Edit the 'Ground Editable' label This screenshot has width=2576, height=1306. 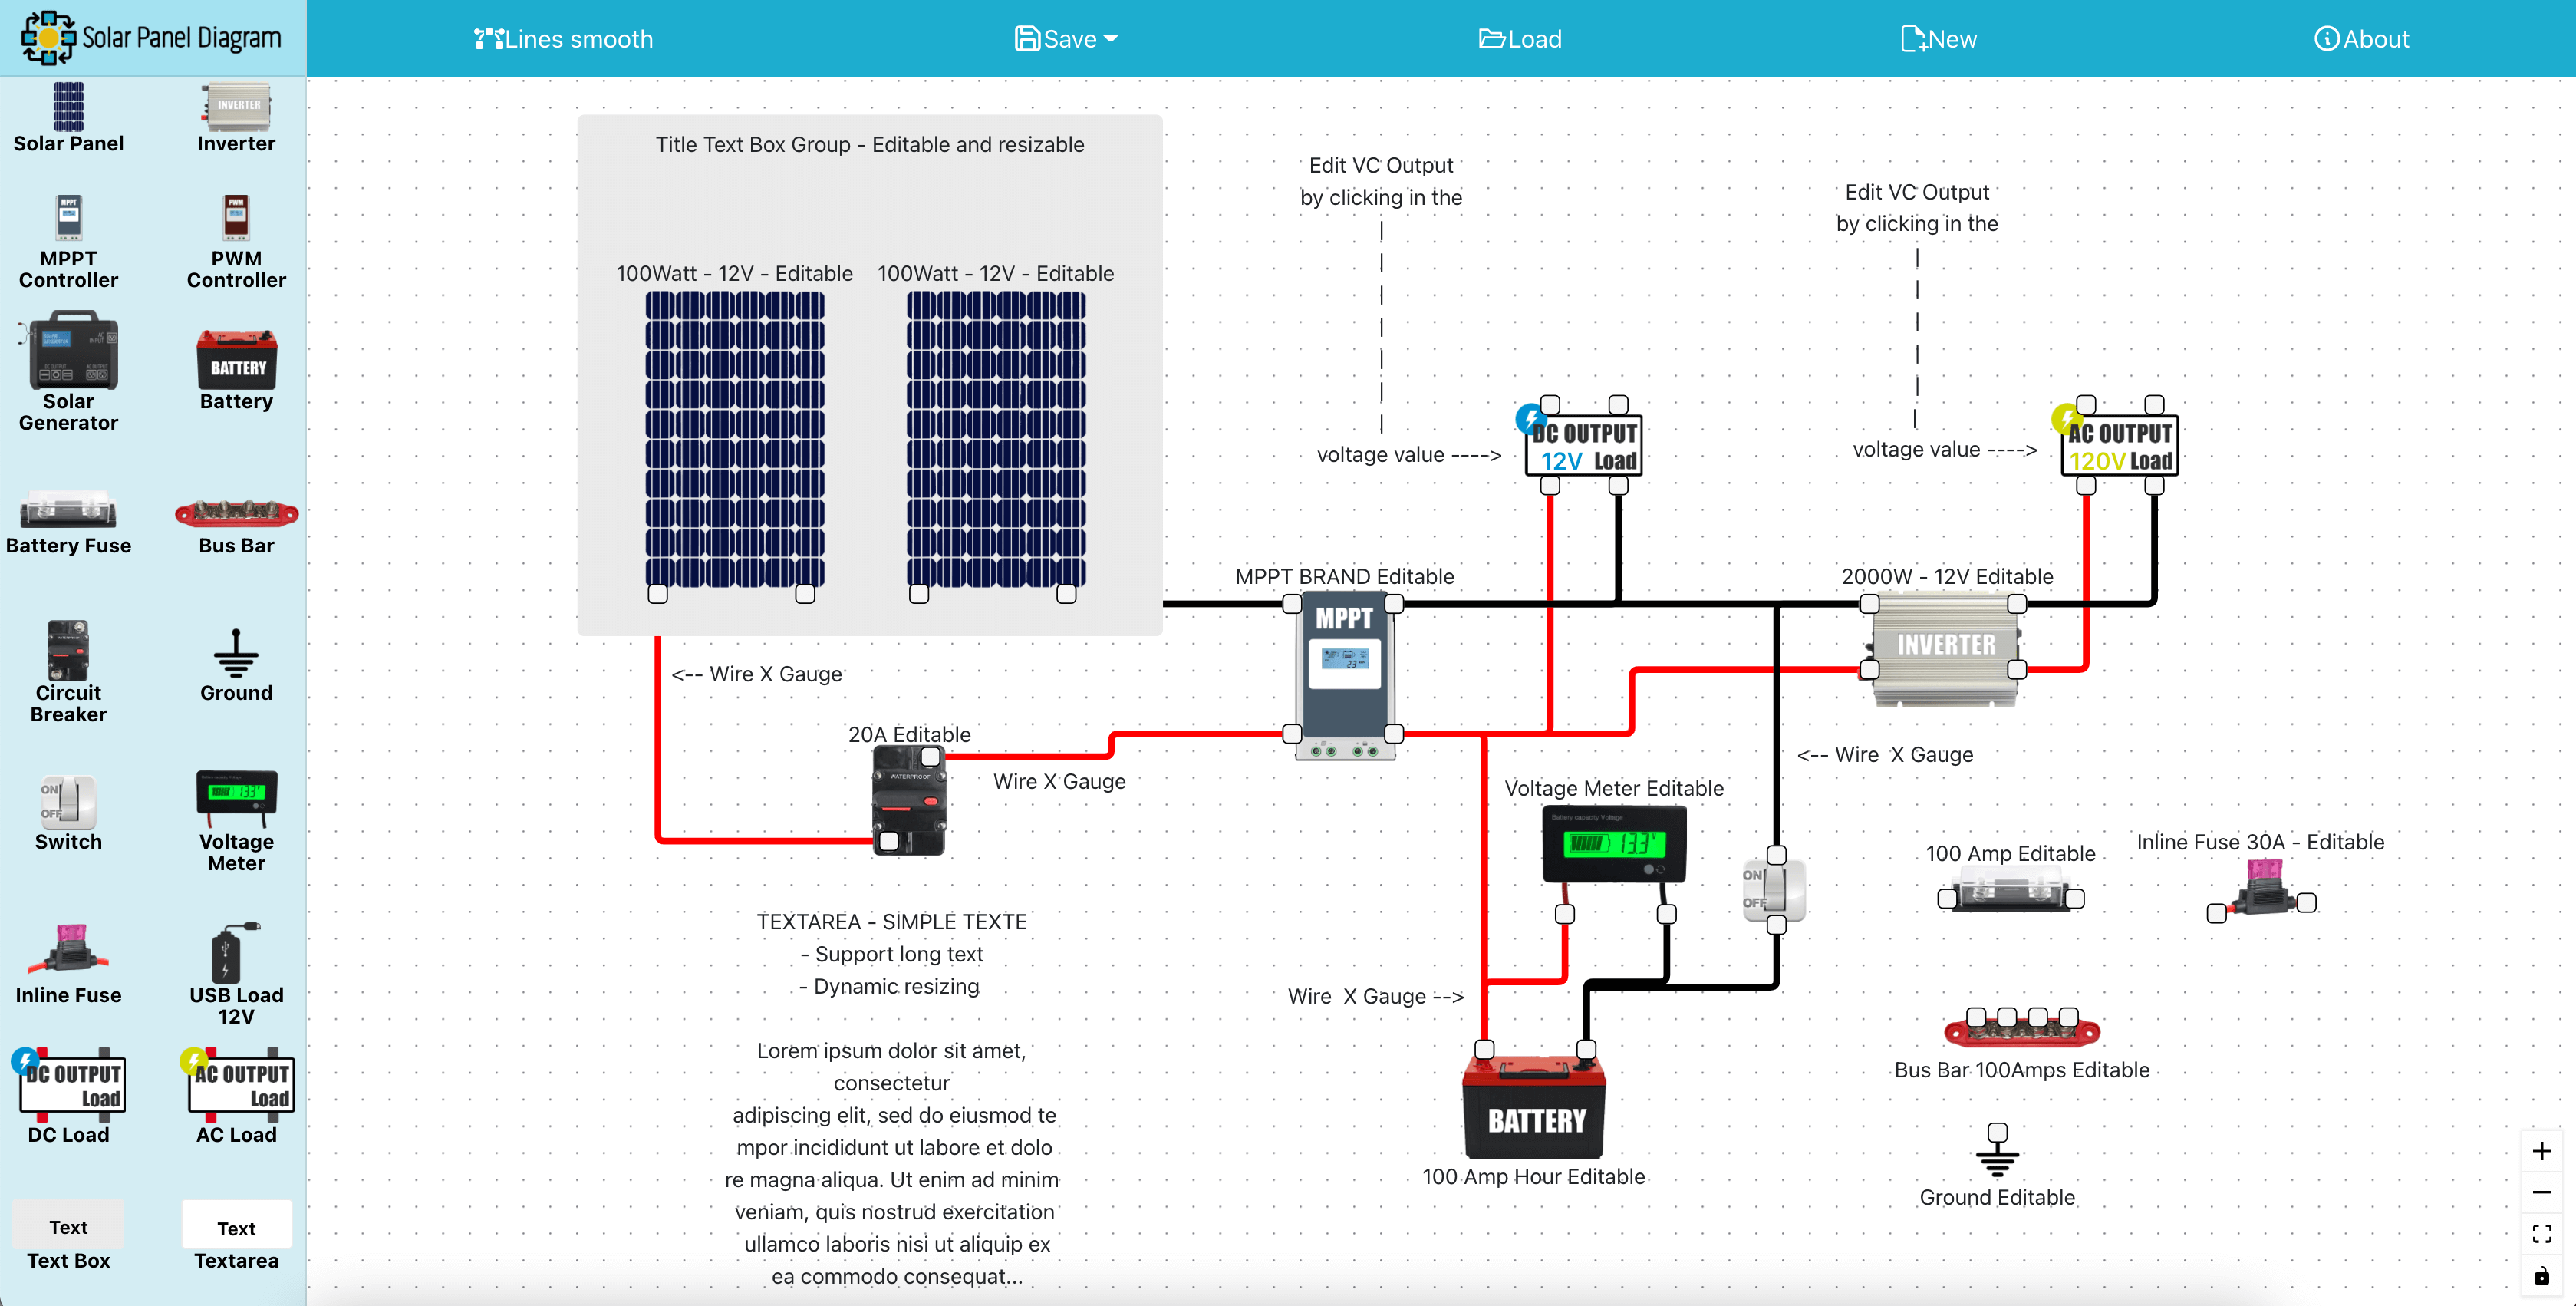pyautogui.click(x=1997, y=1198)
